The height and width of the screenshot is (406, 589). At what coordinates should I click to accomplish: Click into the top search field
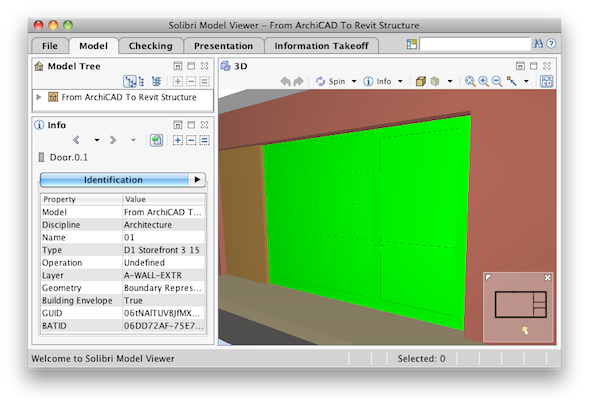click(474, 44)
